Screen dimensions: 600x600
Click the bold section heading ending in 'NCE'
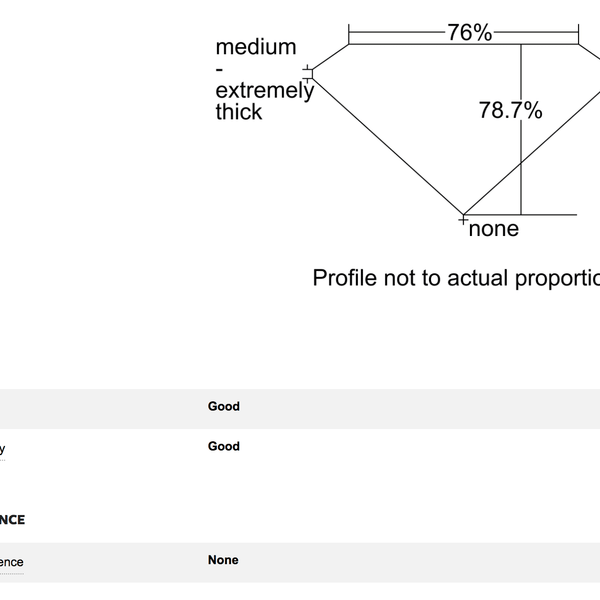pyautogui.click(x=12, y=520)
